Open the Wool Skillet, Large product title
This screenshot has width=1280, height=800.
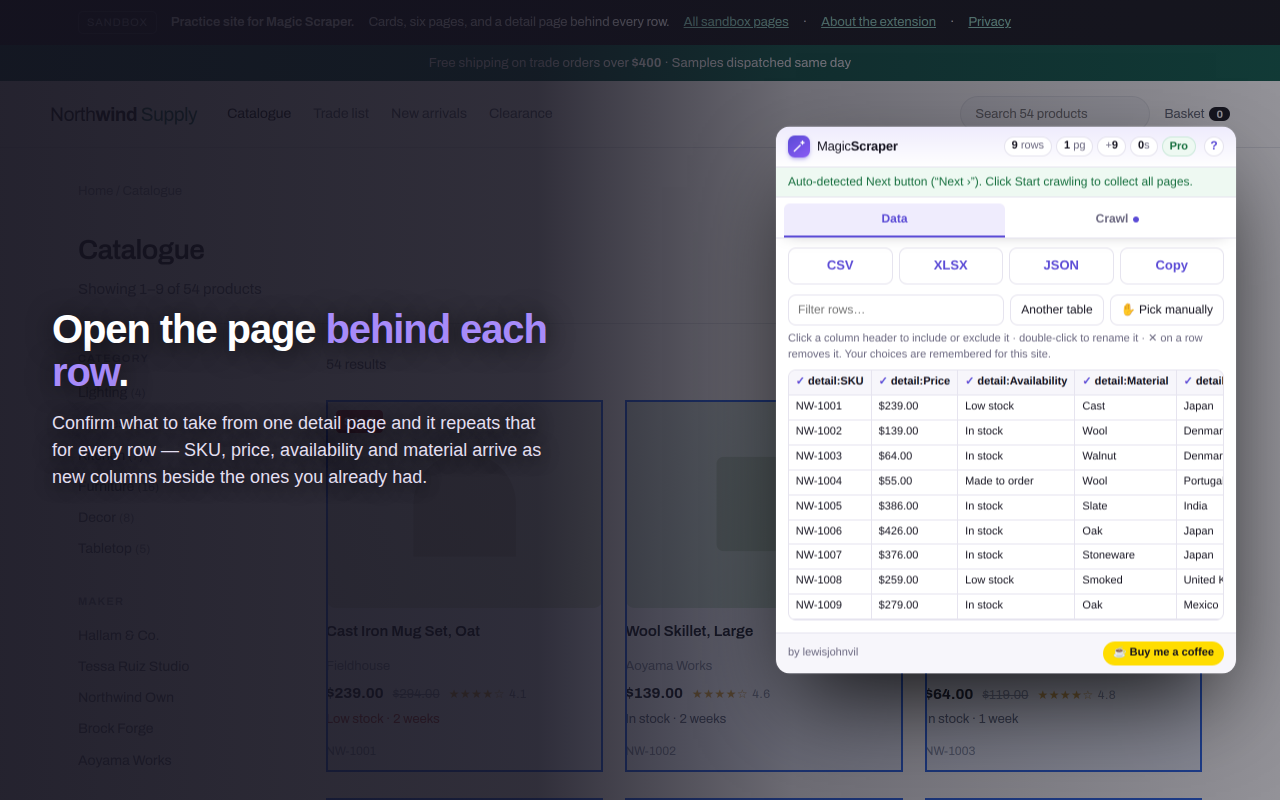pos(689,632)
